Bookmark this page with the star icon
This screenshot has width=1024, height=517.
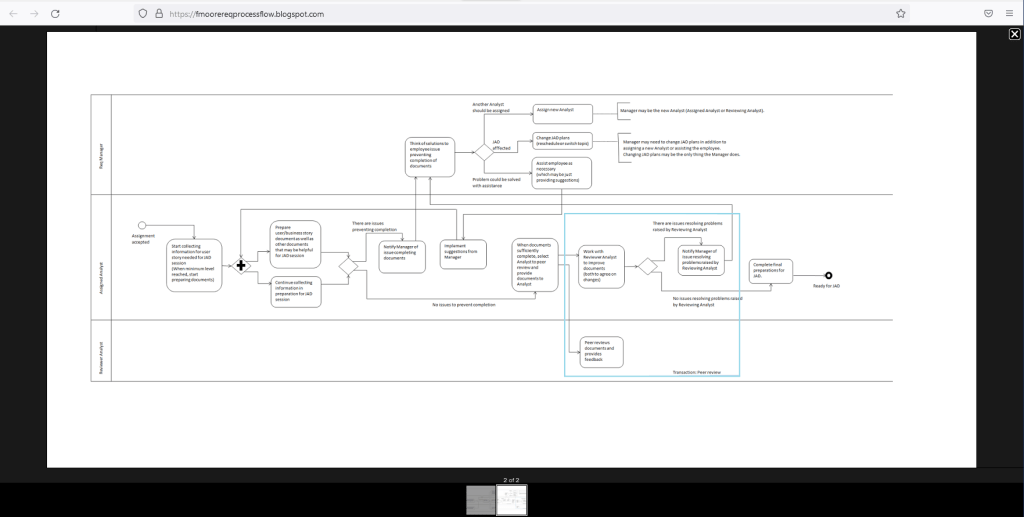[900, 13]
